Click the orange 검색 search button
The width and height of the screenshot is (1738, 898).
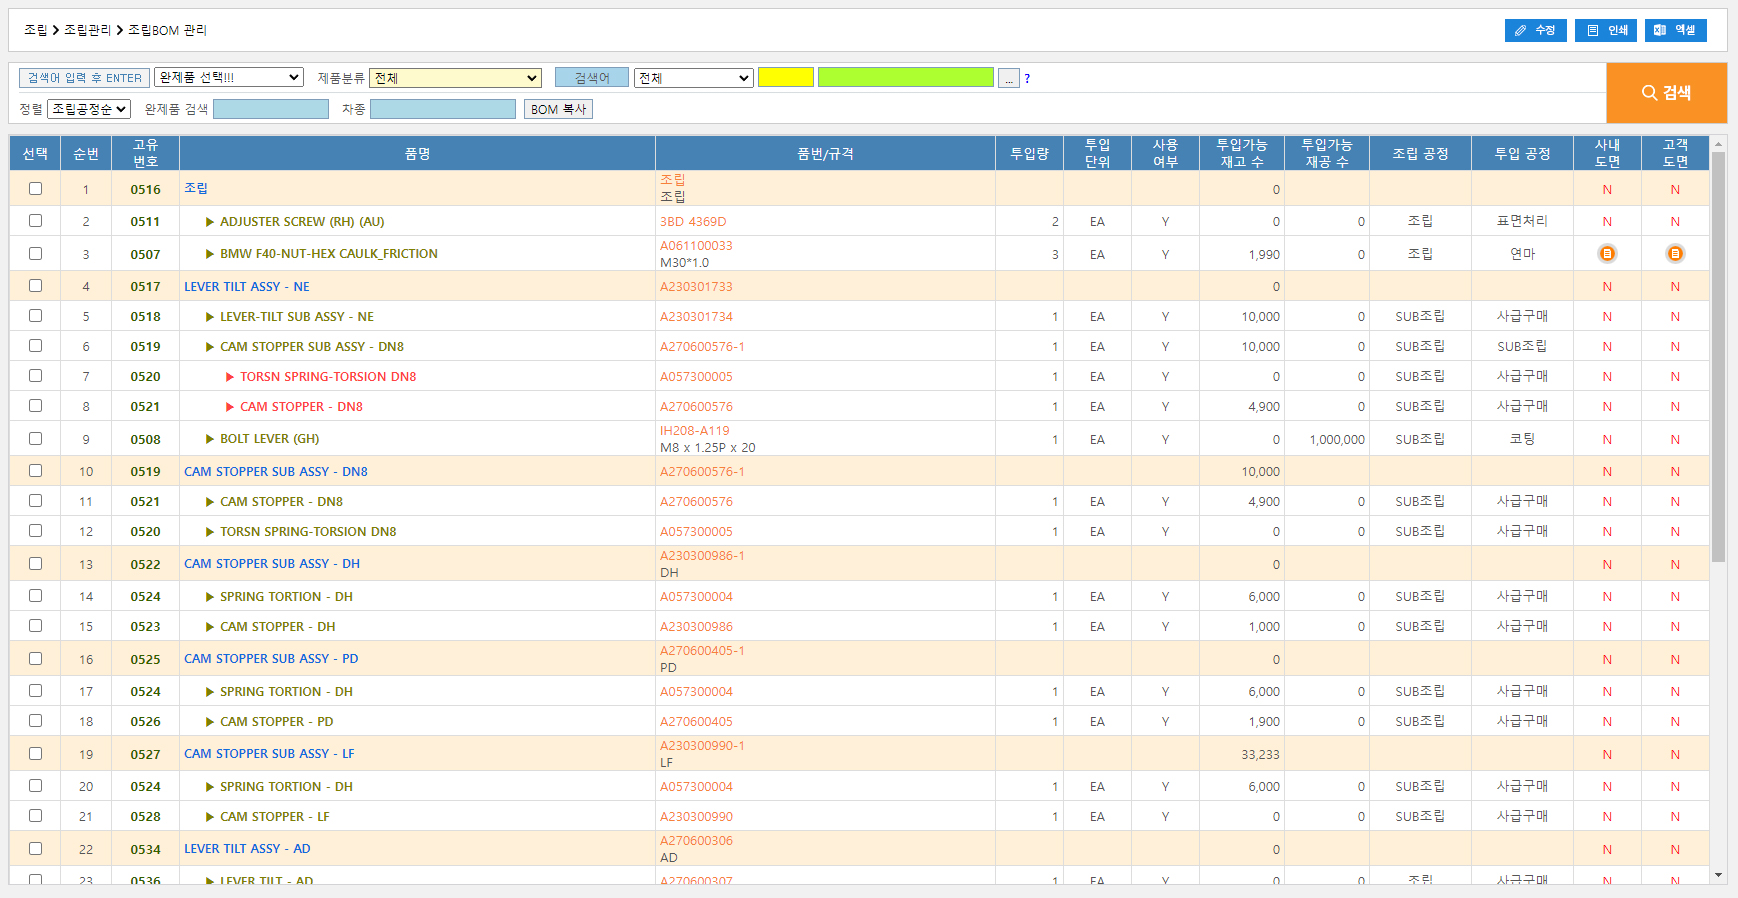[1666, 93]
